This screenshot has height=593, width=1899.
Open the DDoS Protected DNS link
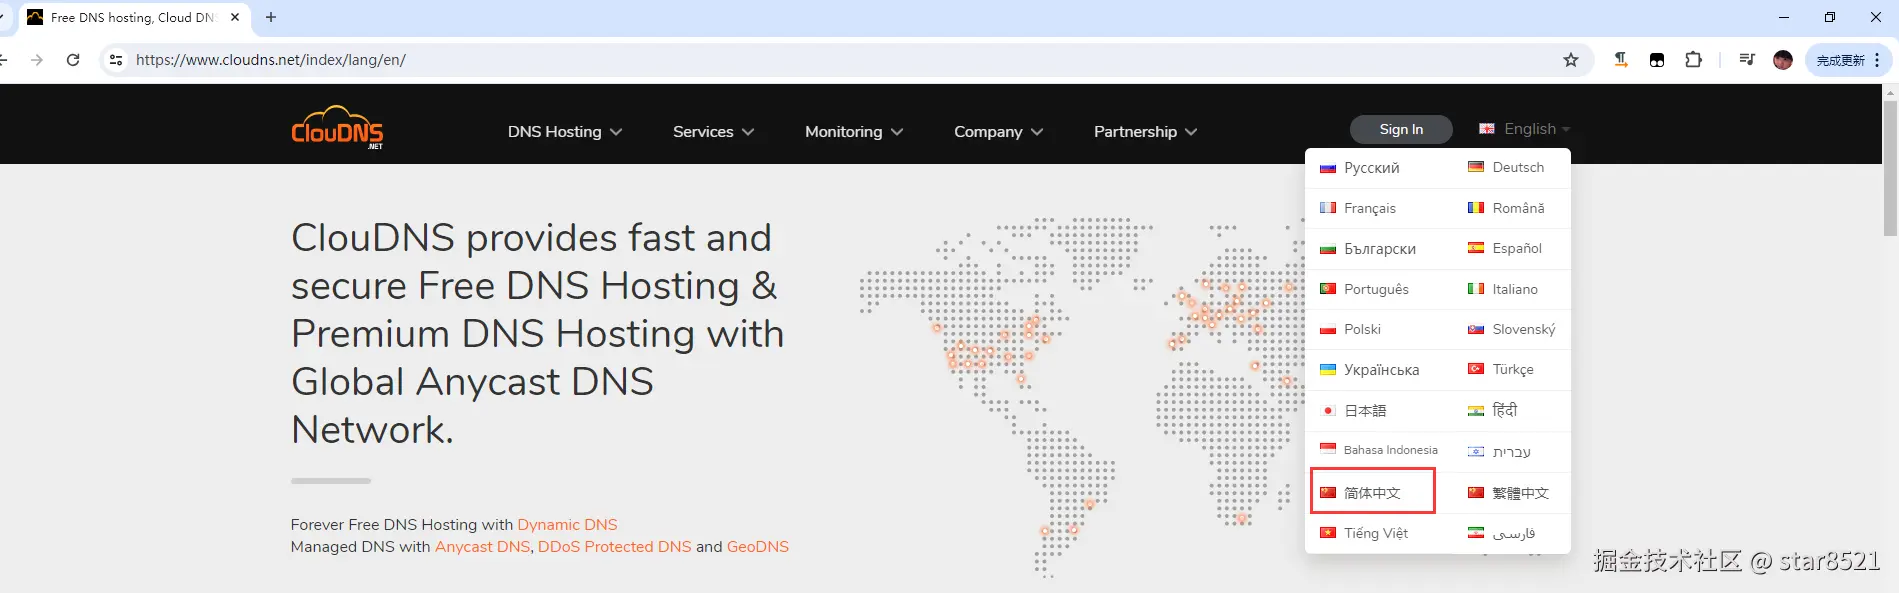pyautogui.click(x=615, y=547)
